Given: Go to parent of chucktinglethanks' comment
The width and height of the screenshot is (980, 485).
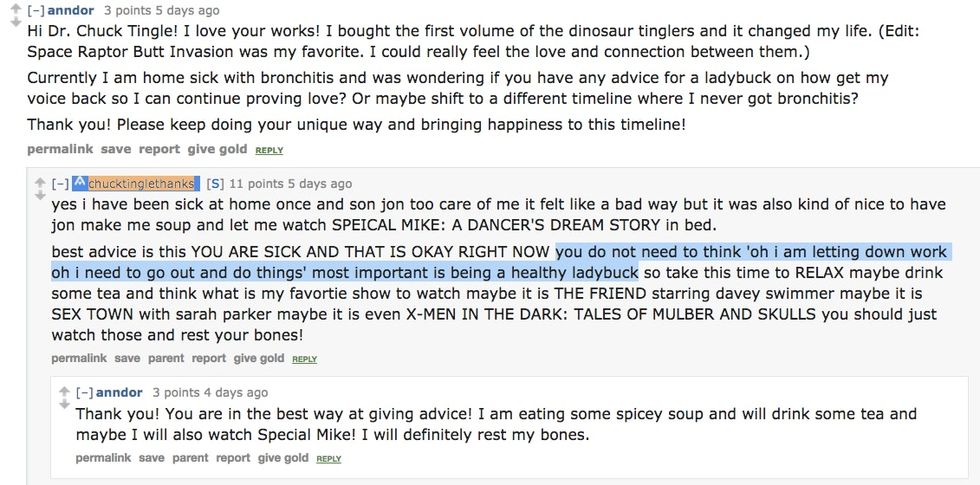Looking at the screenshot, I should 166,358.
